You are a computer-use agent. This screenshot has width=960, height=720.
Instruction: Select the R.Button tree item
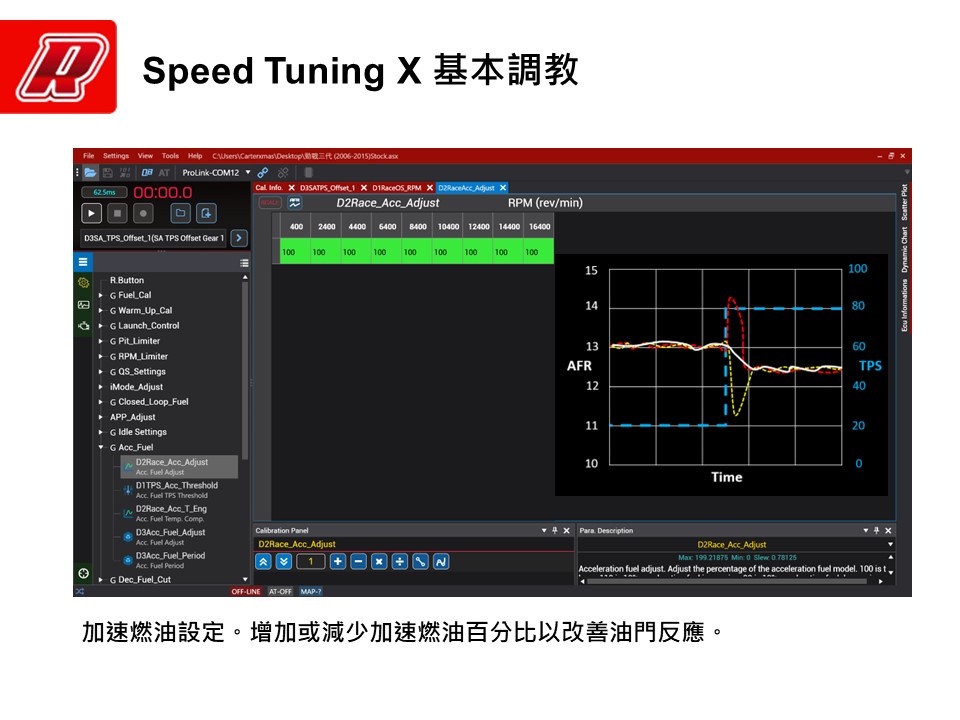[x=127, y=280]
